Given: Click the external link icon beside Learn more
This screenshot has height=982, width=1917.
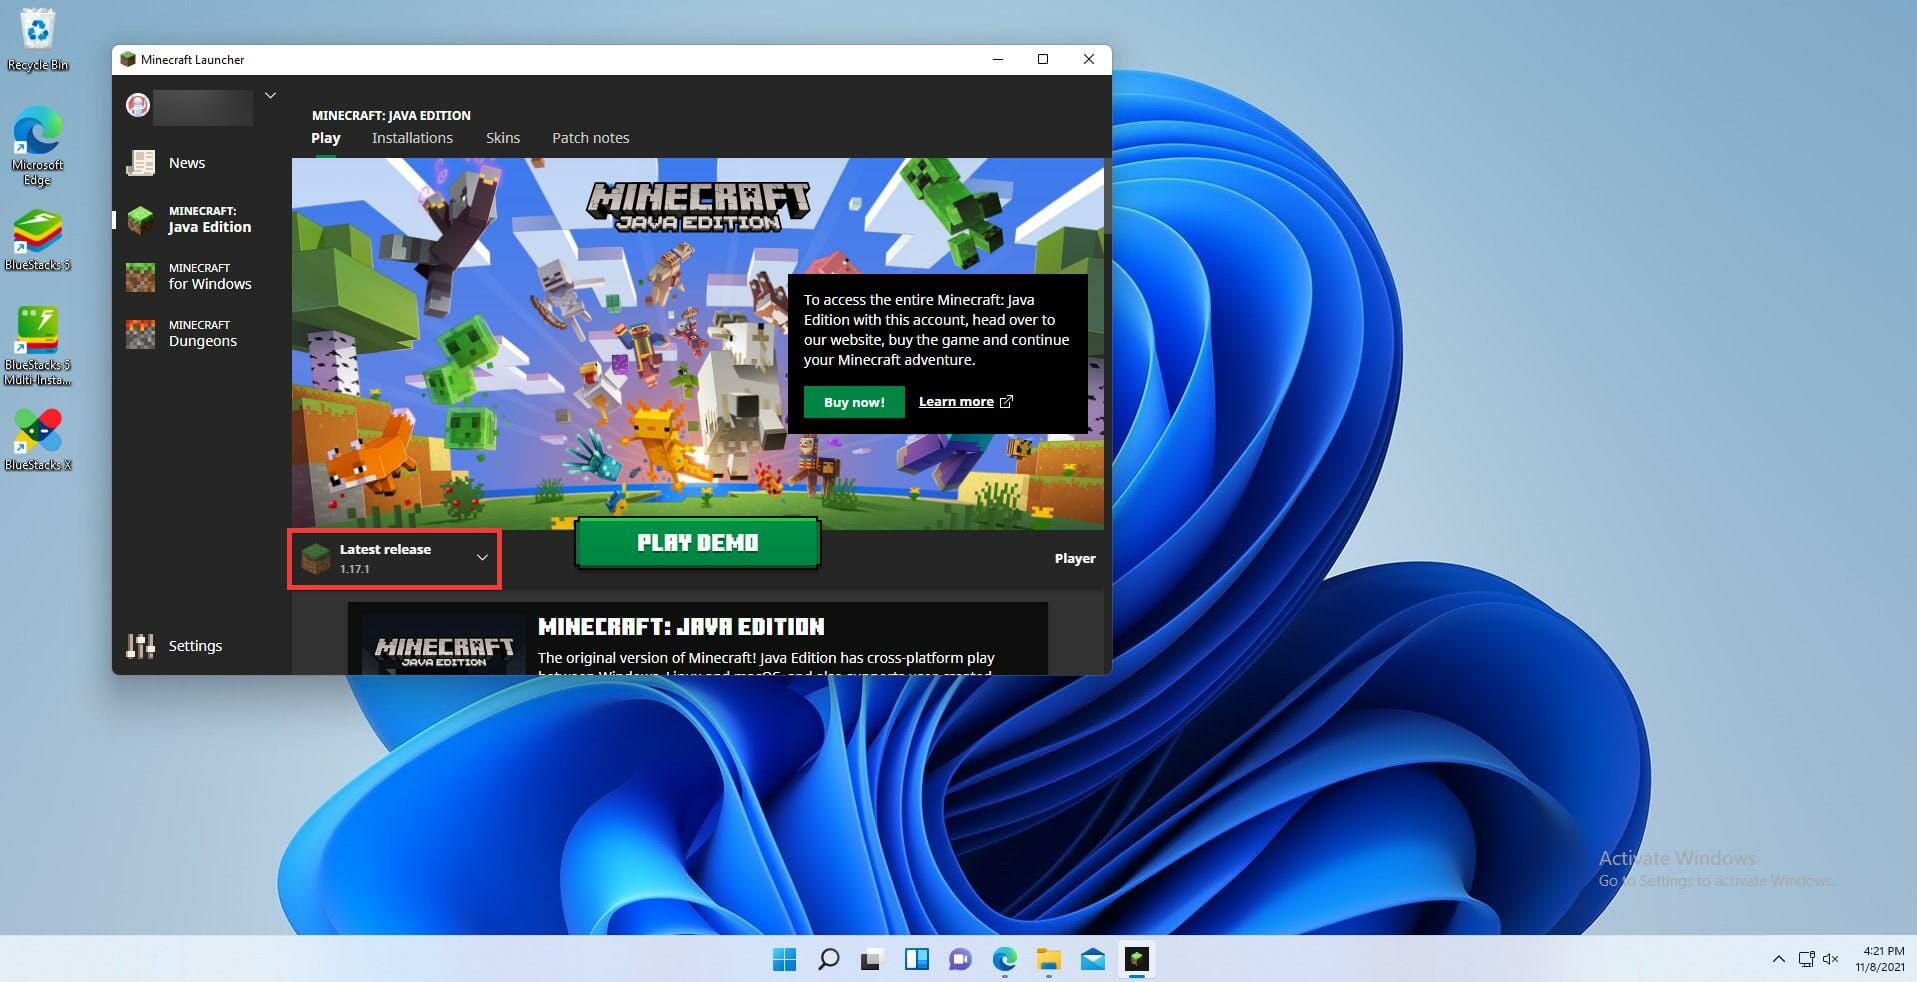Looking at the screenshot, I should (1006, 402).
